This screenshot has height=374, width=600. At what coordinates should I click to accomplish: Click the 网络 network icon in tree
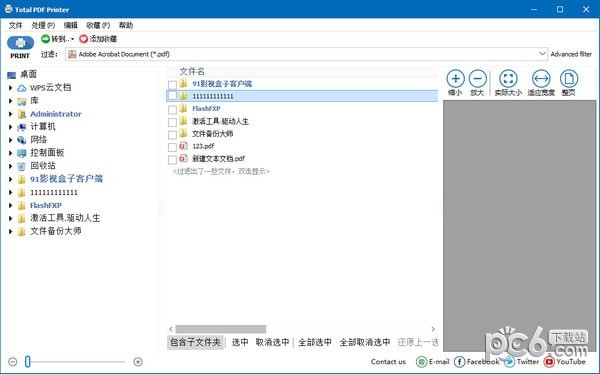(x=22, y=140)
